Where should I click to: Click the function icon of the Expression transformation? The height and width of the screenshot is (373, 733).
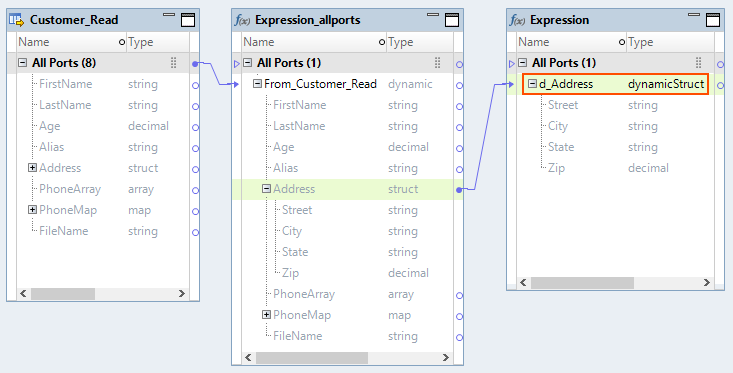(x=517, y=20)
